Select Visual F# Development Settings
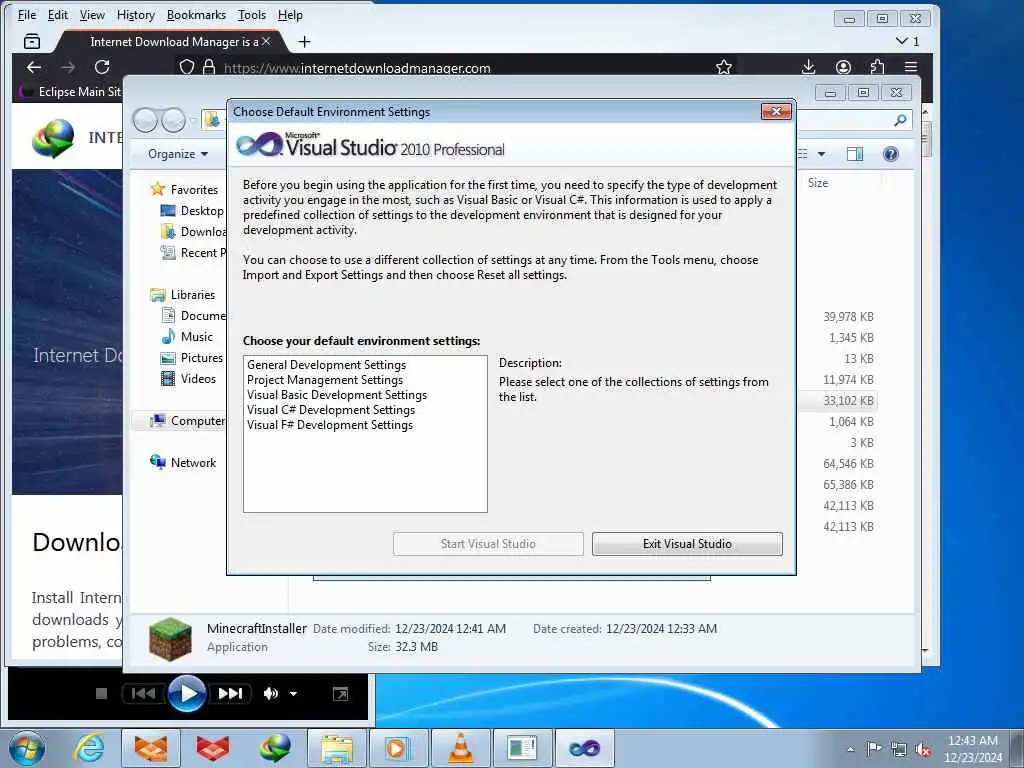Image resolution: width=1024 pixels, height=768 pixels. point(330,425)
